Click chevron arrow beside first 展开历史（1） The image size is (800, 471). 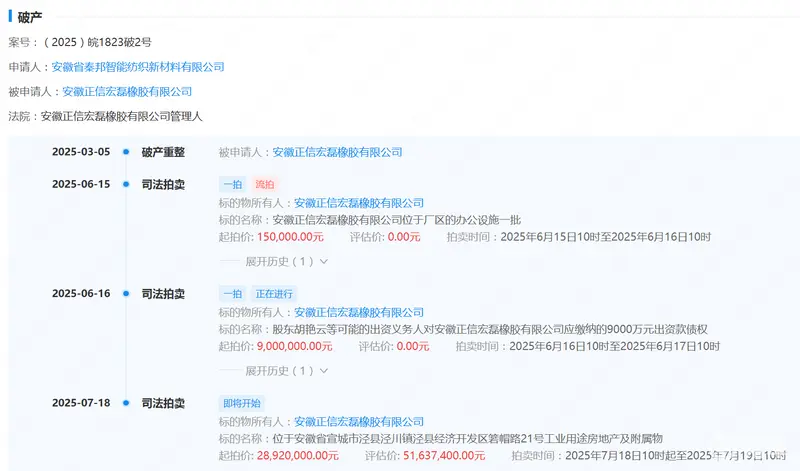323,262
